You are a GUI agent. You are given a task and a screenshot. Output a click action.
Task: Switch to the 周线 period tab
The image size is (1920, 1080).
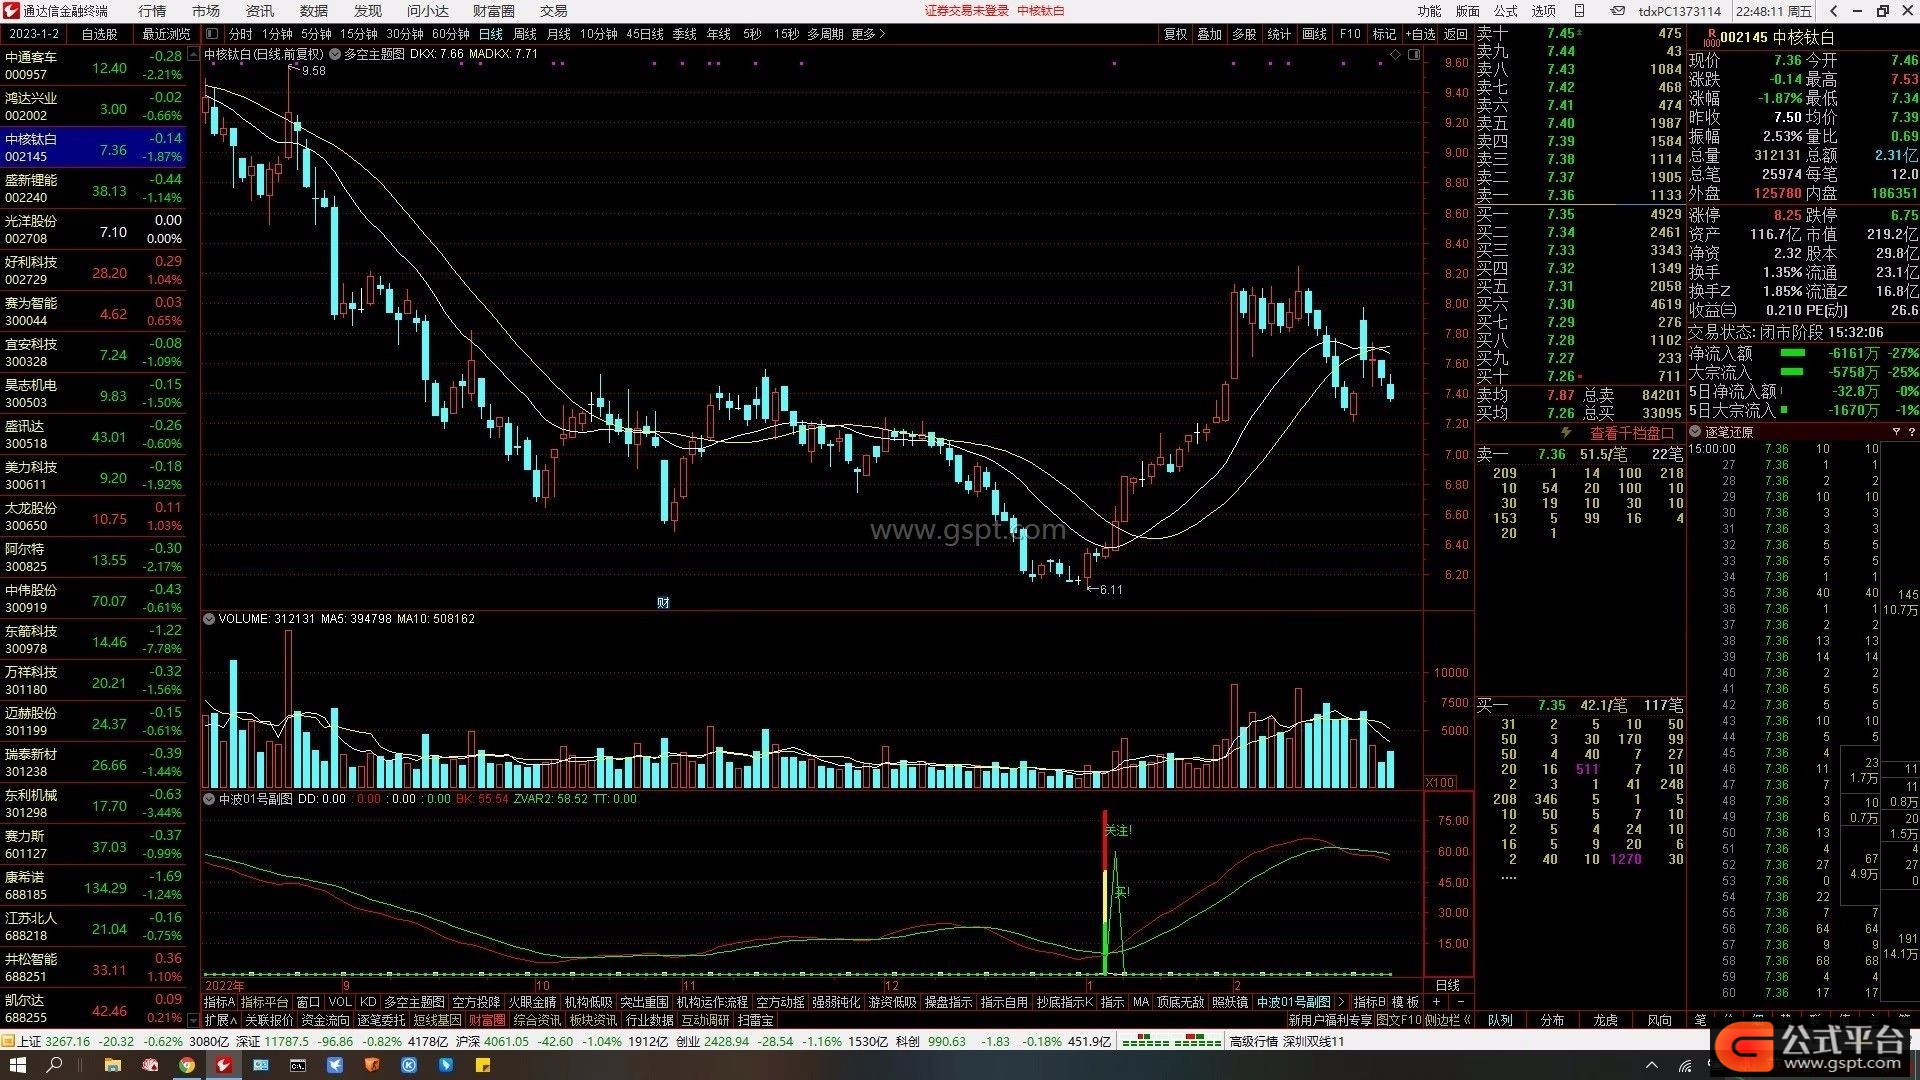524,34
